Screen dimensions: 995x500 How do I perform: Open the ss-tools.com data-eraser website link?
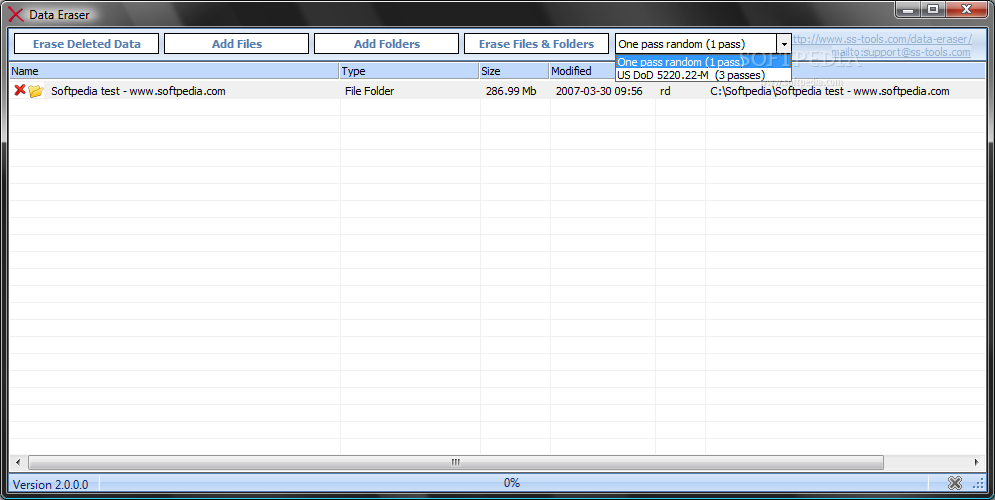coord(882,39)
